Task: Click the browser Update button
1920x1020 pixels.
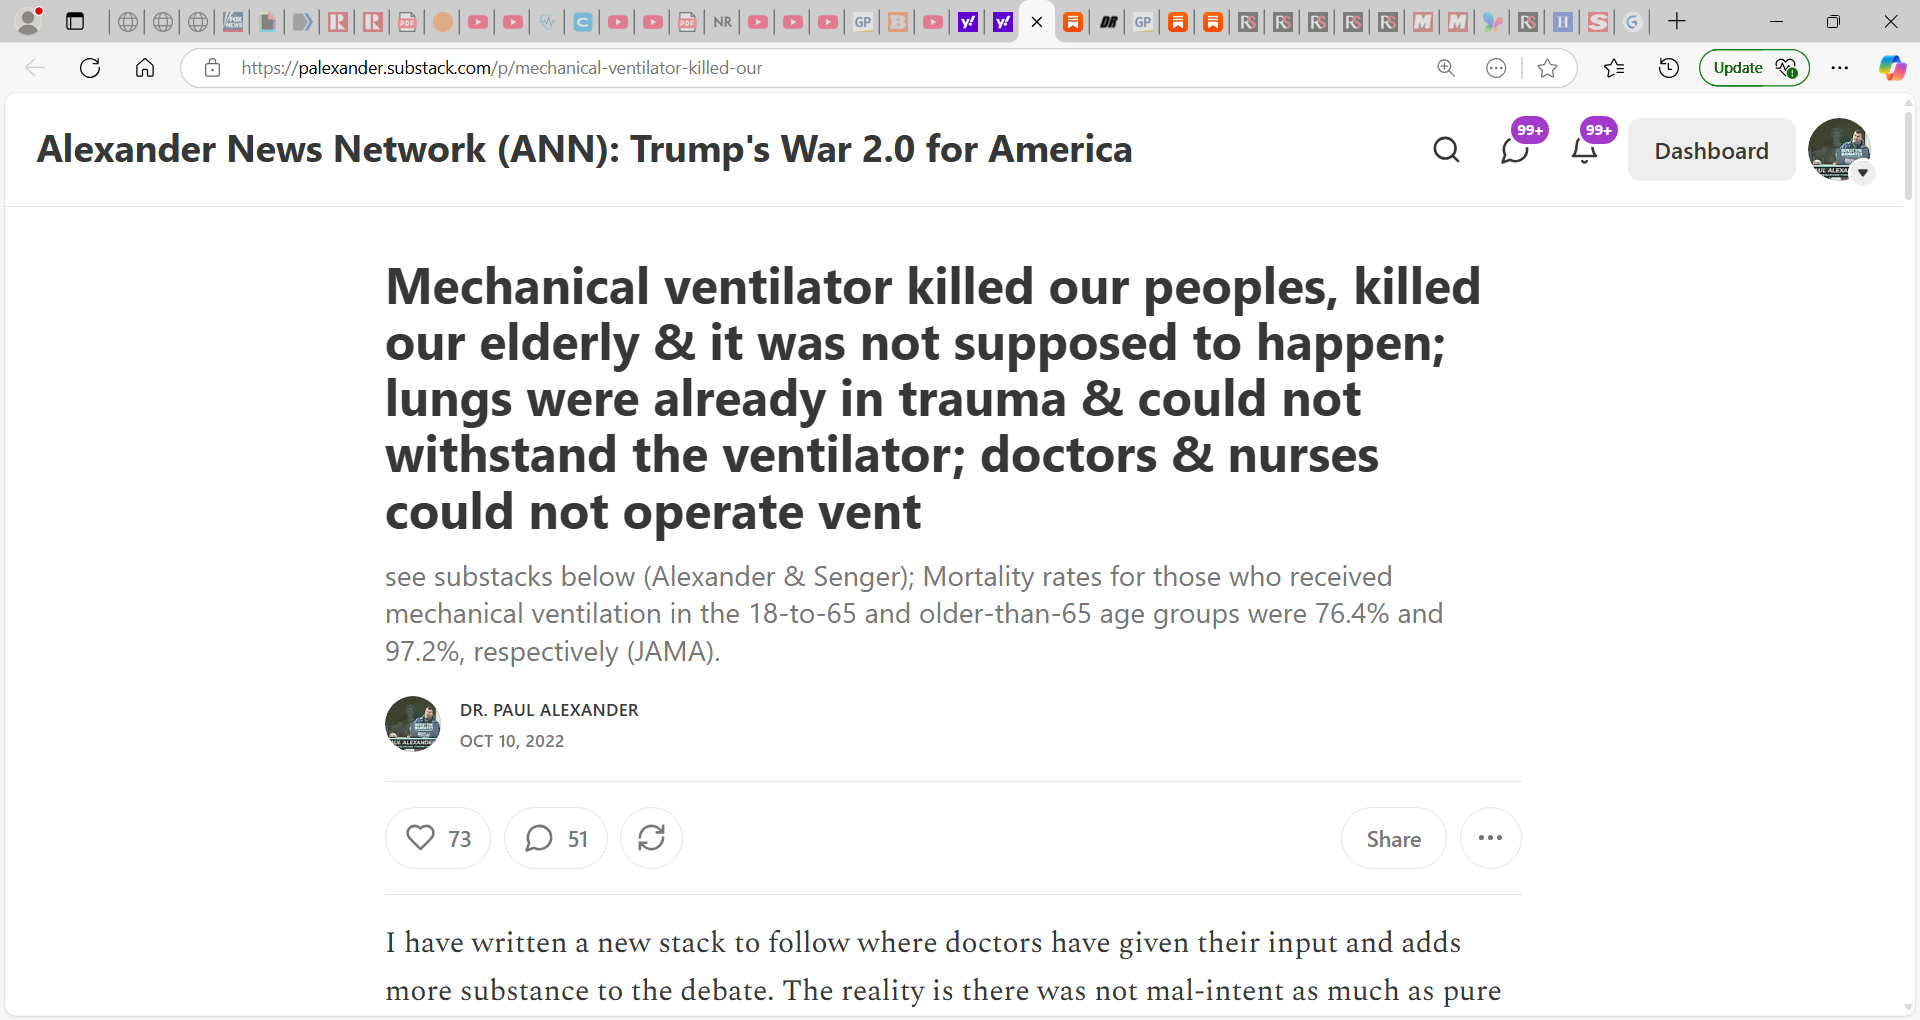Action: pos(1754,68)
